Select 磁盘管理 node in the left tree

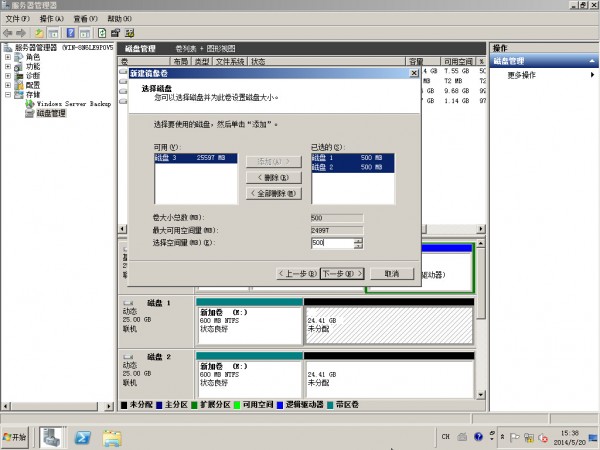49,113
